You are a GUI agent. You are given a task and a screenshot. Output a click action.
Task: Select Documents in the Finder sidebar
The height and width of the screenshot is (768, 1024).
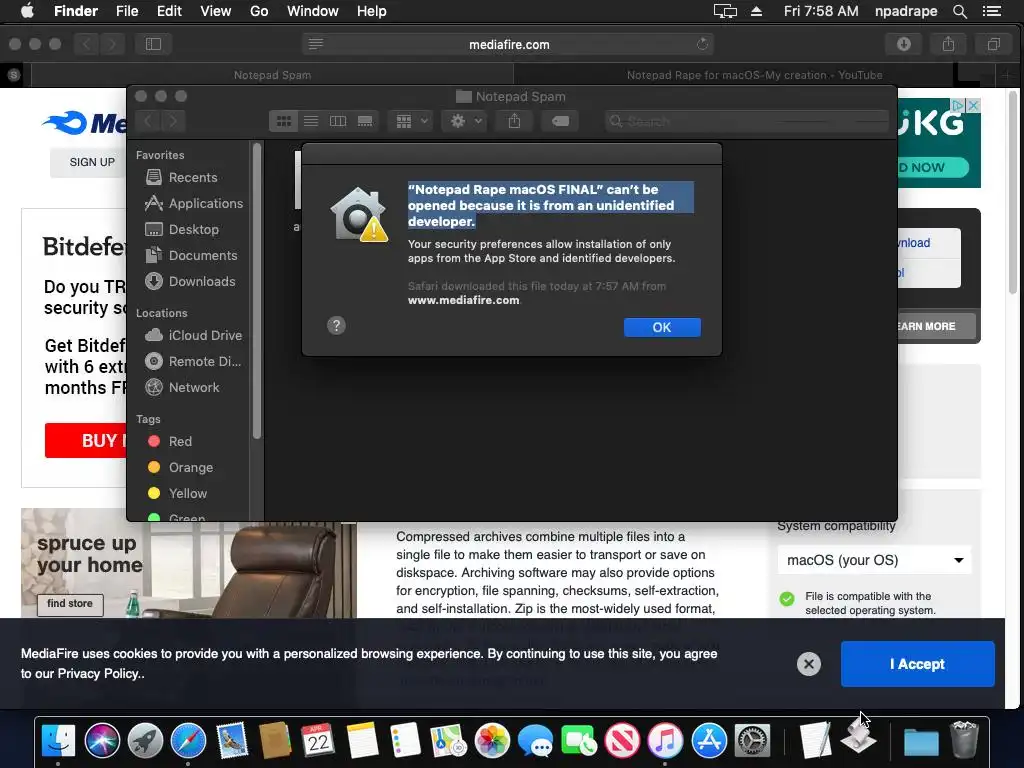[x=191, y=255]
